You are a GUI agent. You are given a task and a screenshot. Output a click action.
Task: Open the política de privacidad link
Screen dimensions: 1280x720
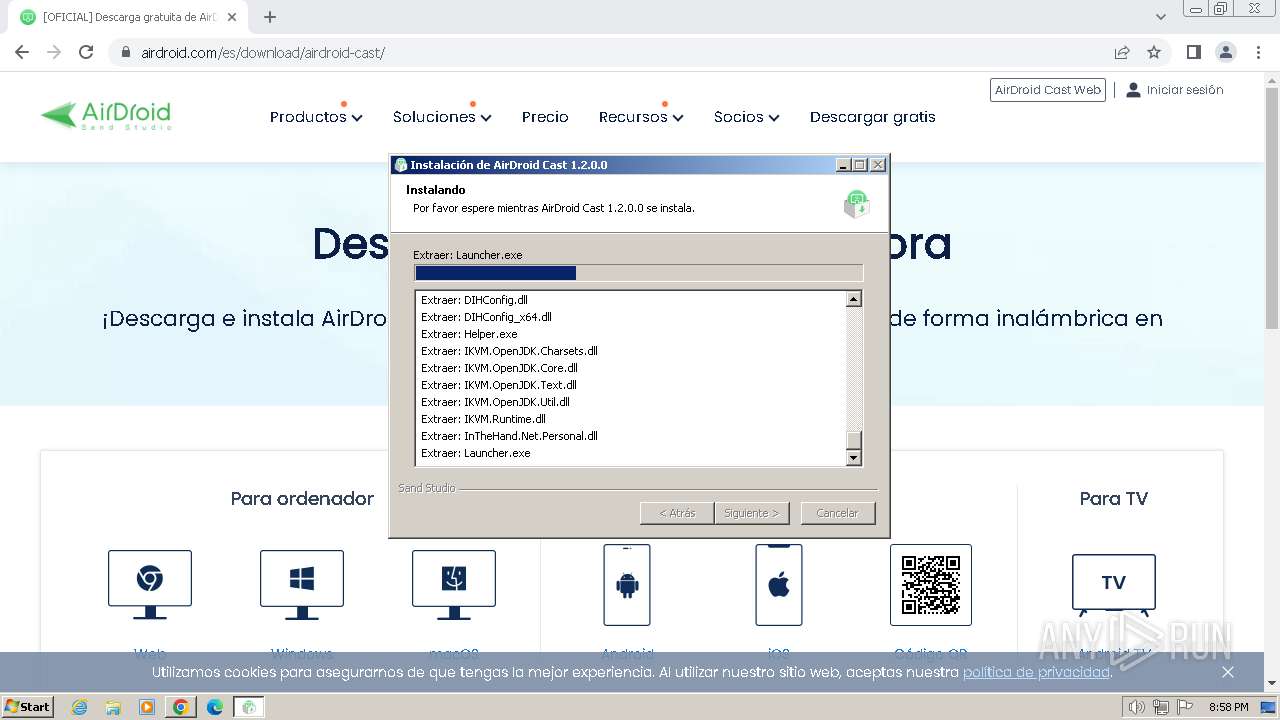[x=1036, y=672]
